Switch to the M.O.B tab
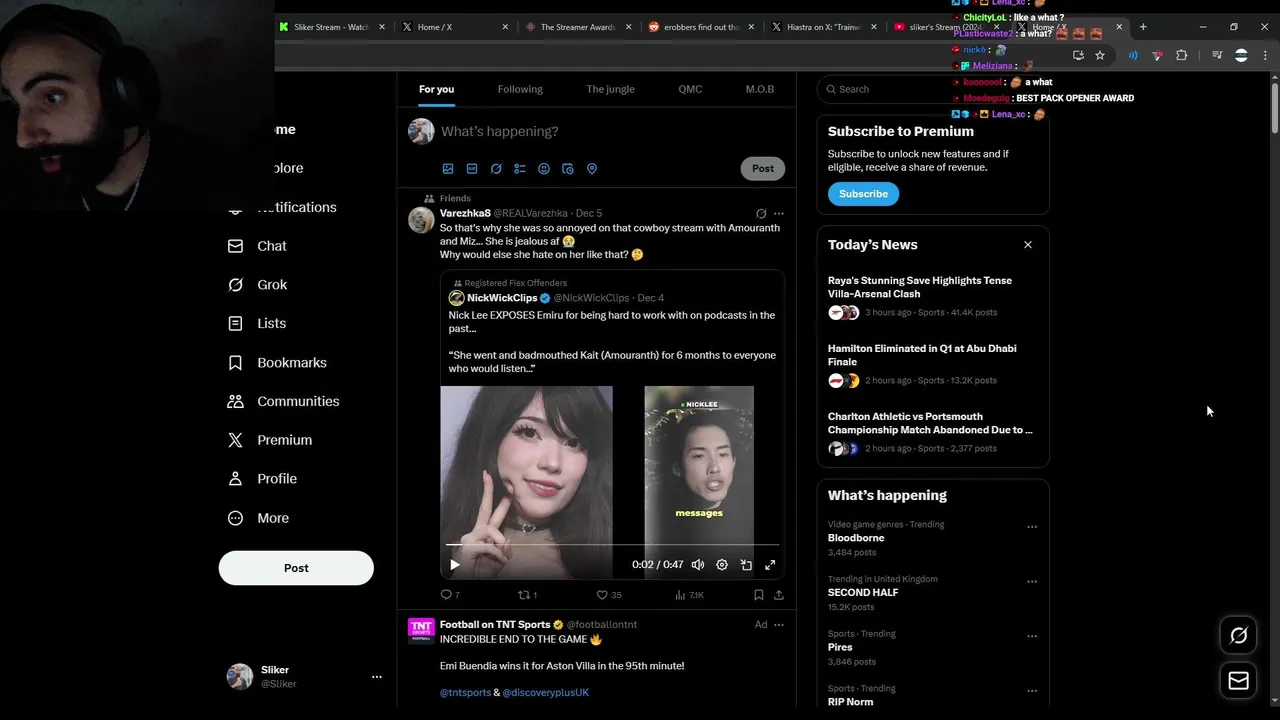The height and width of the screenshot is (720, 1280). (760, 89)
